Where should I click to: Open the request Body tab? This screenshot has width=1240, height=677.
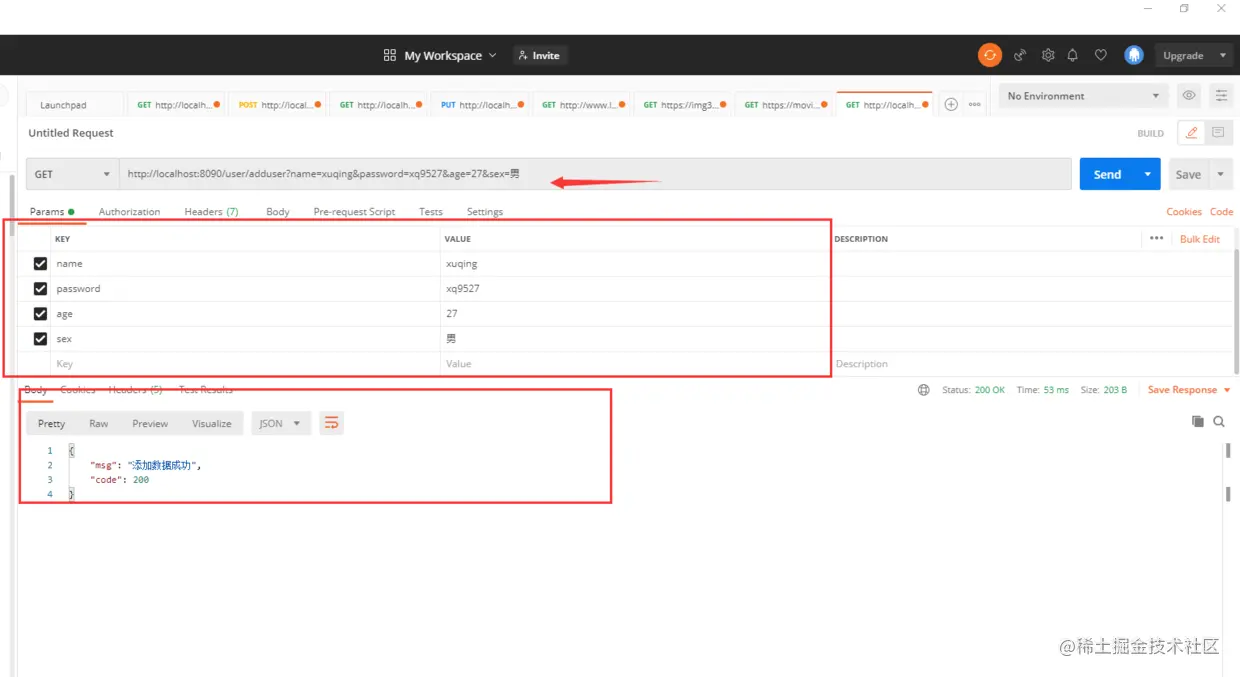tap(278, 212)
